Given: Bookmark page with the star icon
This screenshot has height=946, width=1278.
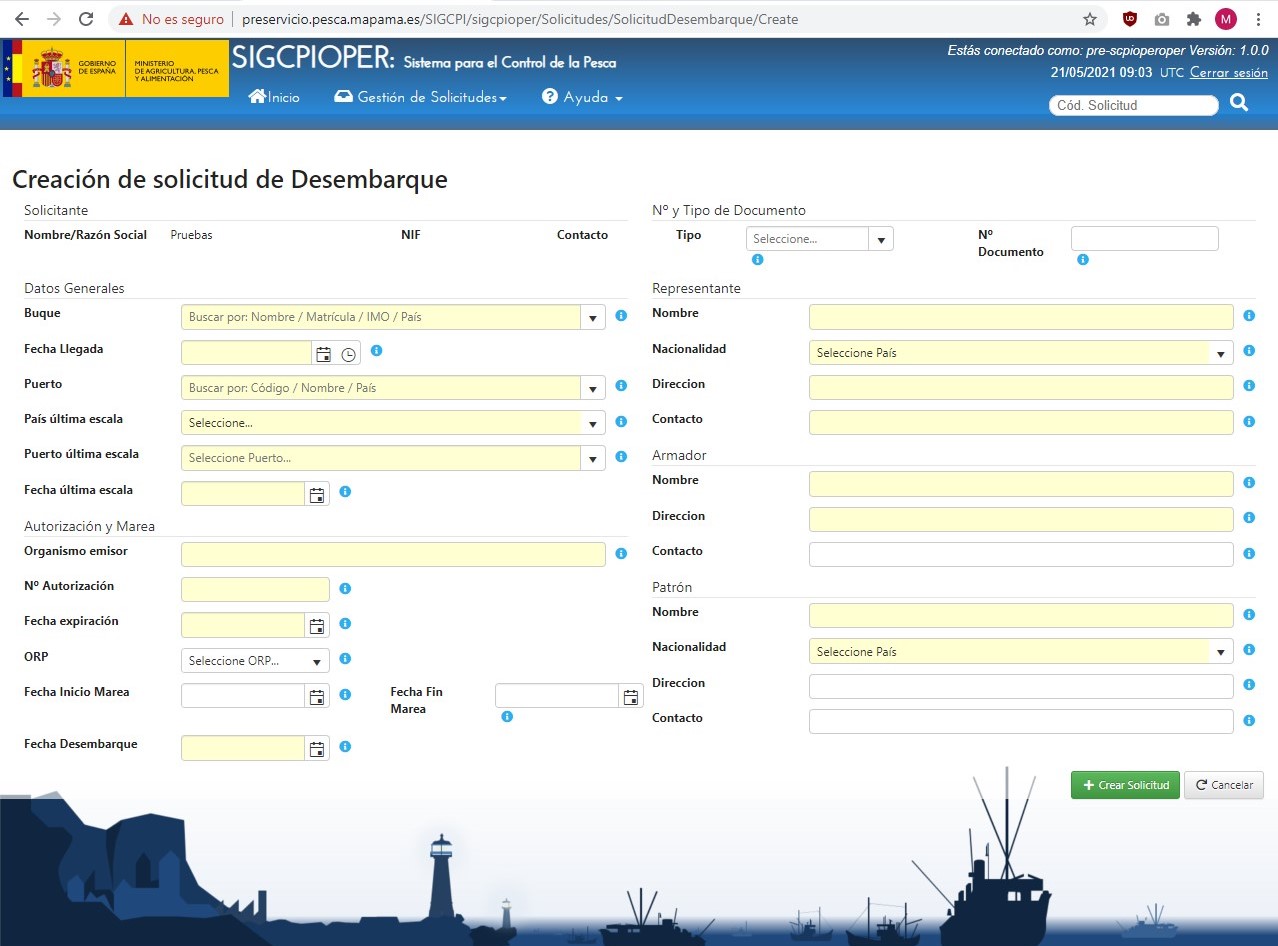Looking at the screenshot, I should click(x=1090, y=19).
